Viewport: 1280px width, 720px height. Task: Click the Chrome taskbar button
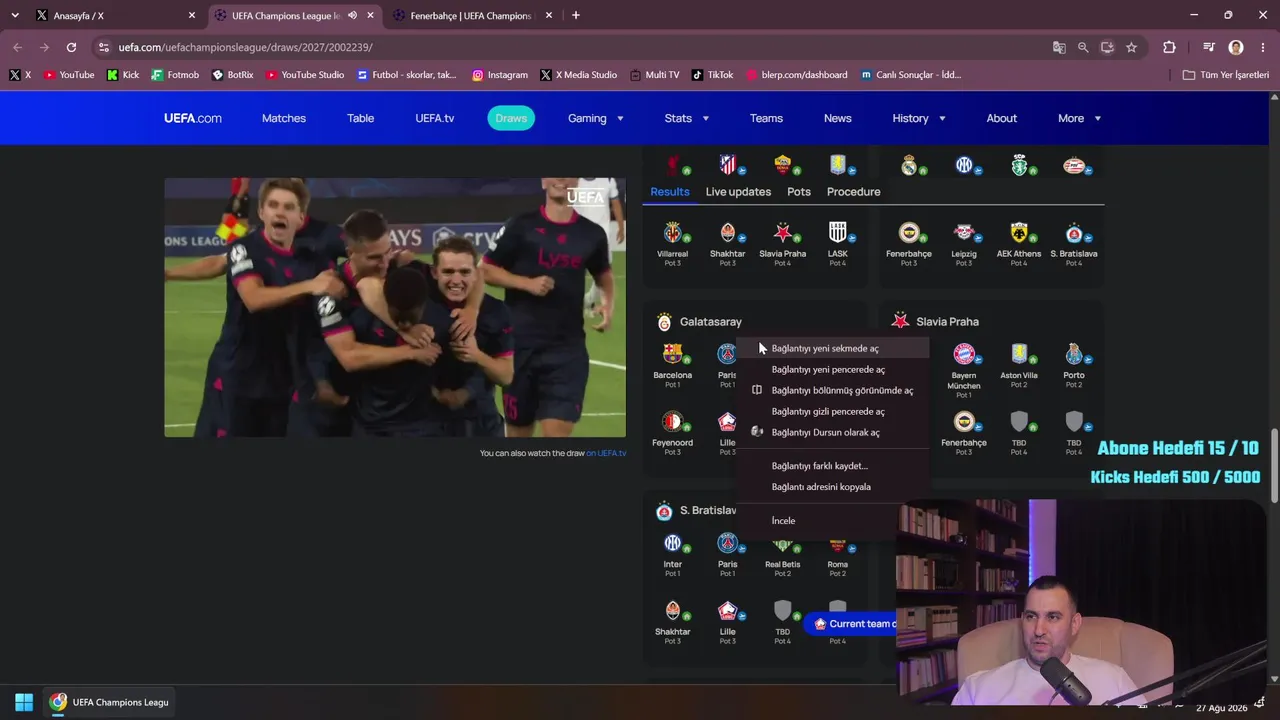(x=109, y=702)
